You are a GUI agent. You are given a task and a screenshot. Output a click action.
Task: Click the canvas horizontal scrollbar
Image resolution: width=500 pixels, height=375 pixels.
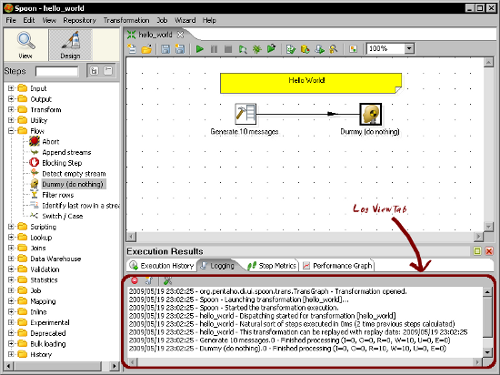tap(304, 237)
